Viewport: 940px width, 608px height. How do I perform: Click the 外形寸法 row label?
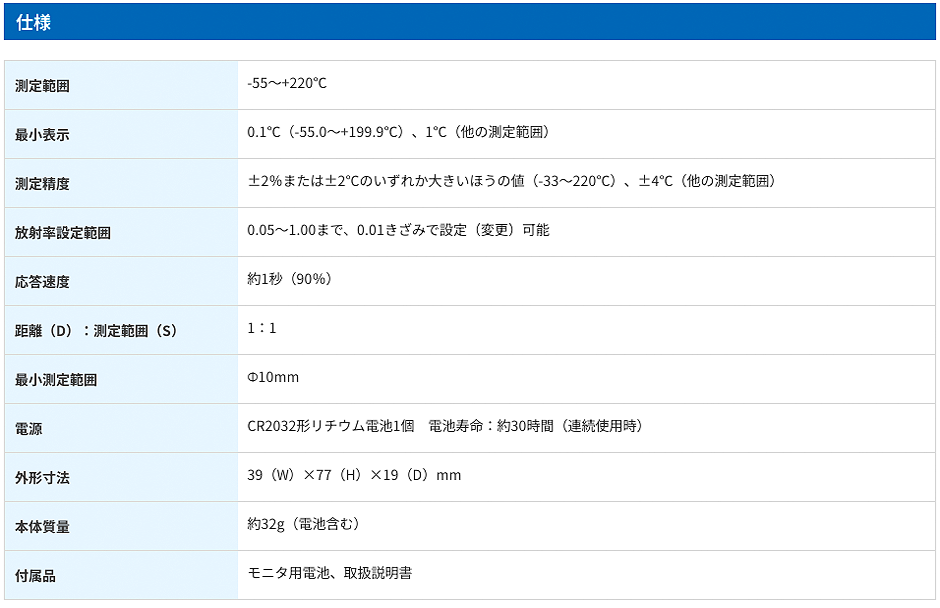pyautogui.click(x=42, y=478)
